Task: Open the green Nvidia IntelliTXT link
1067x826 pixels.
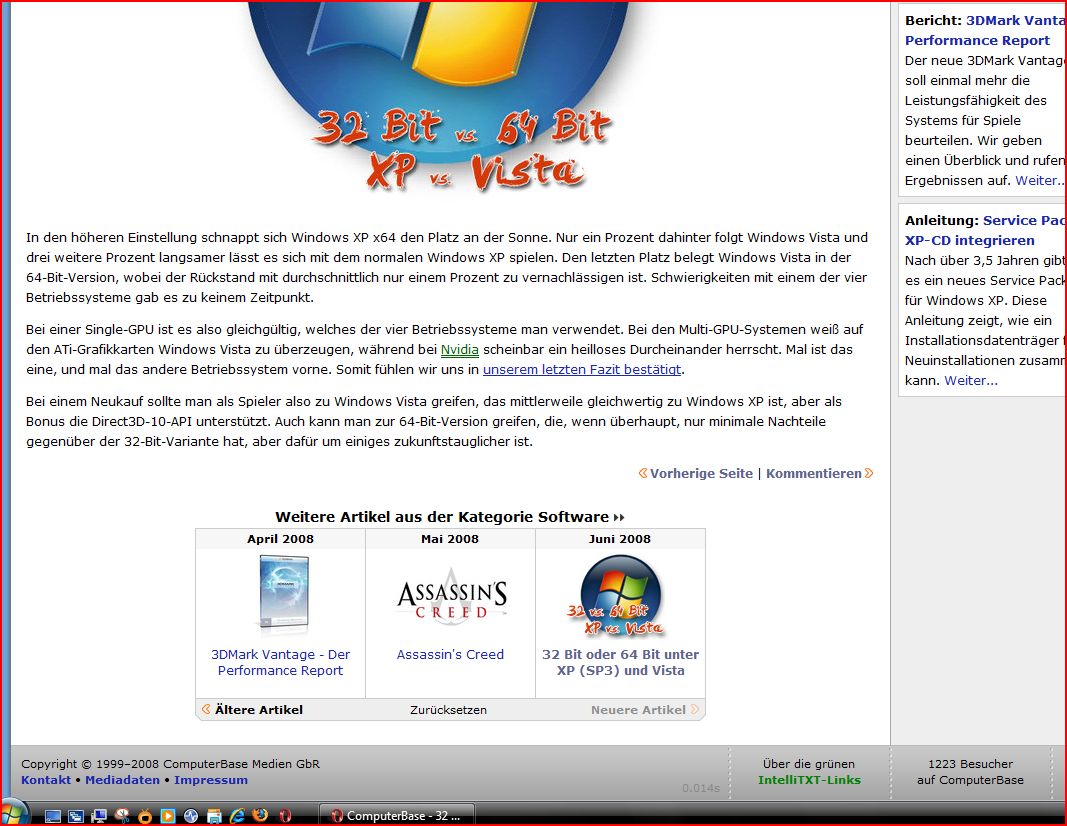Action: tap(459, 350)
